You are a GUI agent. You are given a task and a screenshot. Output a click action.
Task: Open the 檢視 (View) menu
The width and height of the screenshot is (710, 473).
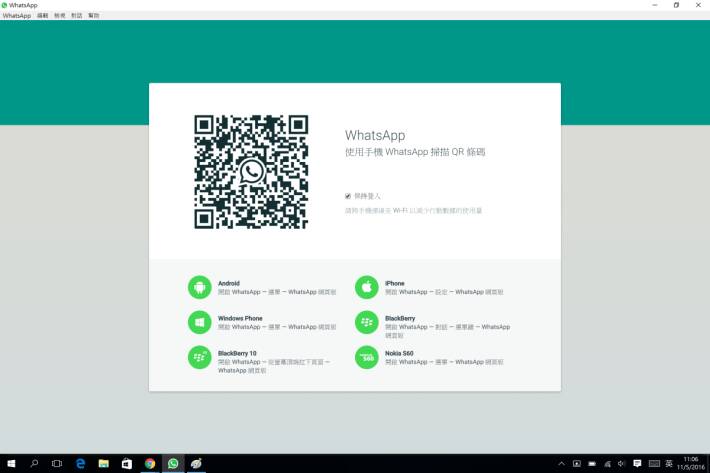click(60, 15)
